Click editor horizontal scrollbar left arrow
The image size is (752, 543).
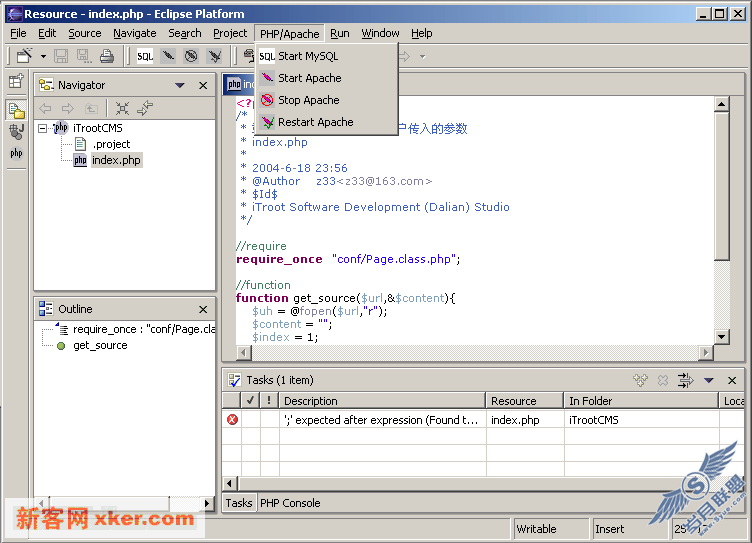click(x=244, y=353)
